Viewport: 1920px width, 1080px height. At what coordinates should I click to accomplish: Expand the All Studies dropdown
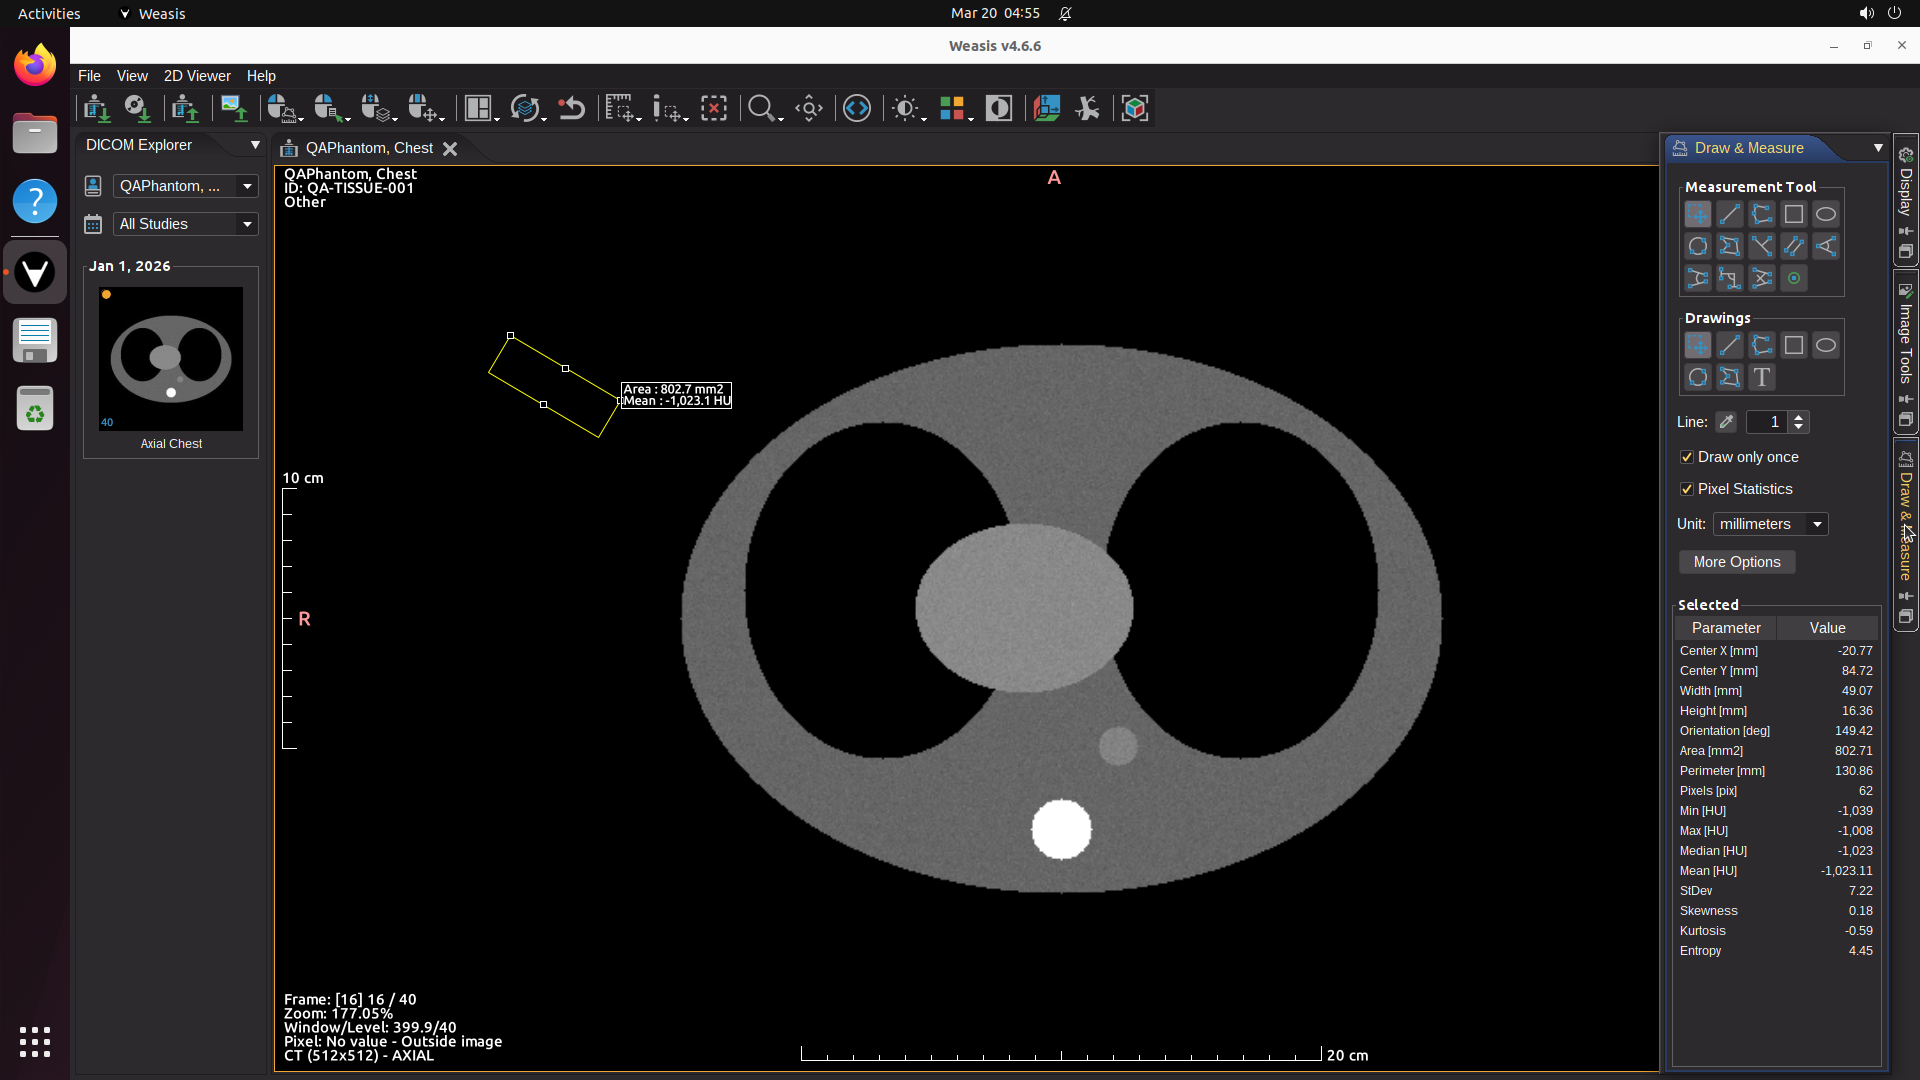click(x=185, y=224)
